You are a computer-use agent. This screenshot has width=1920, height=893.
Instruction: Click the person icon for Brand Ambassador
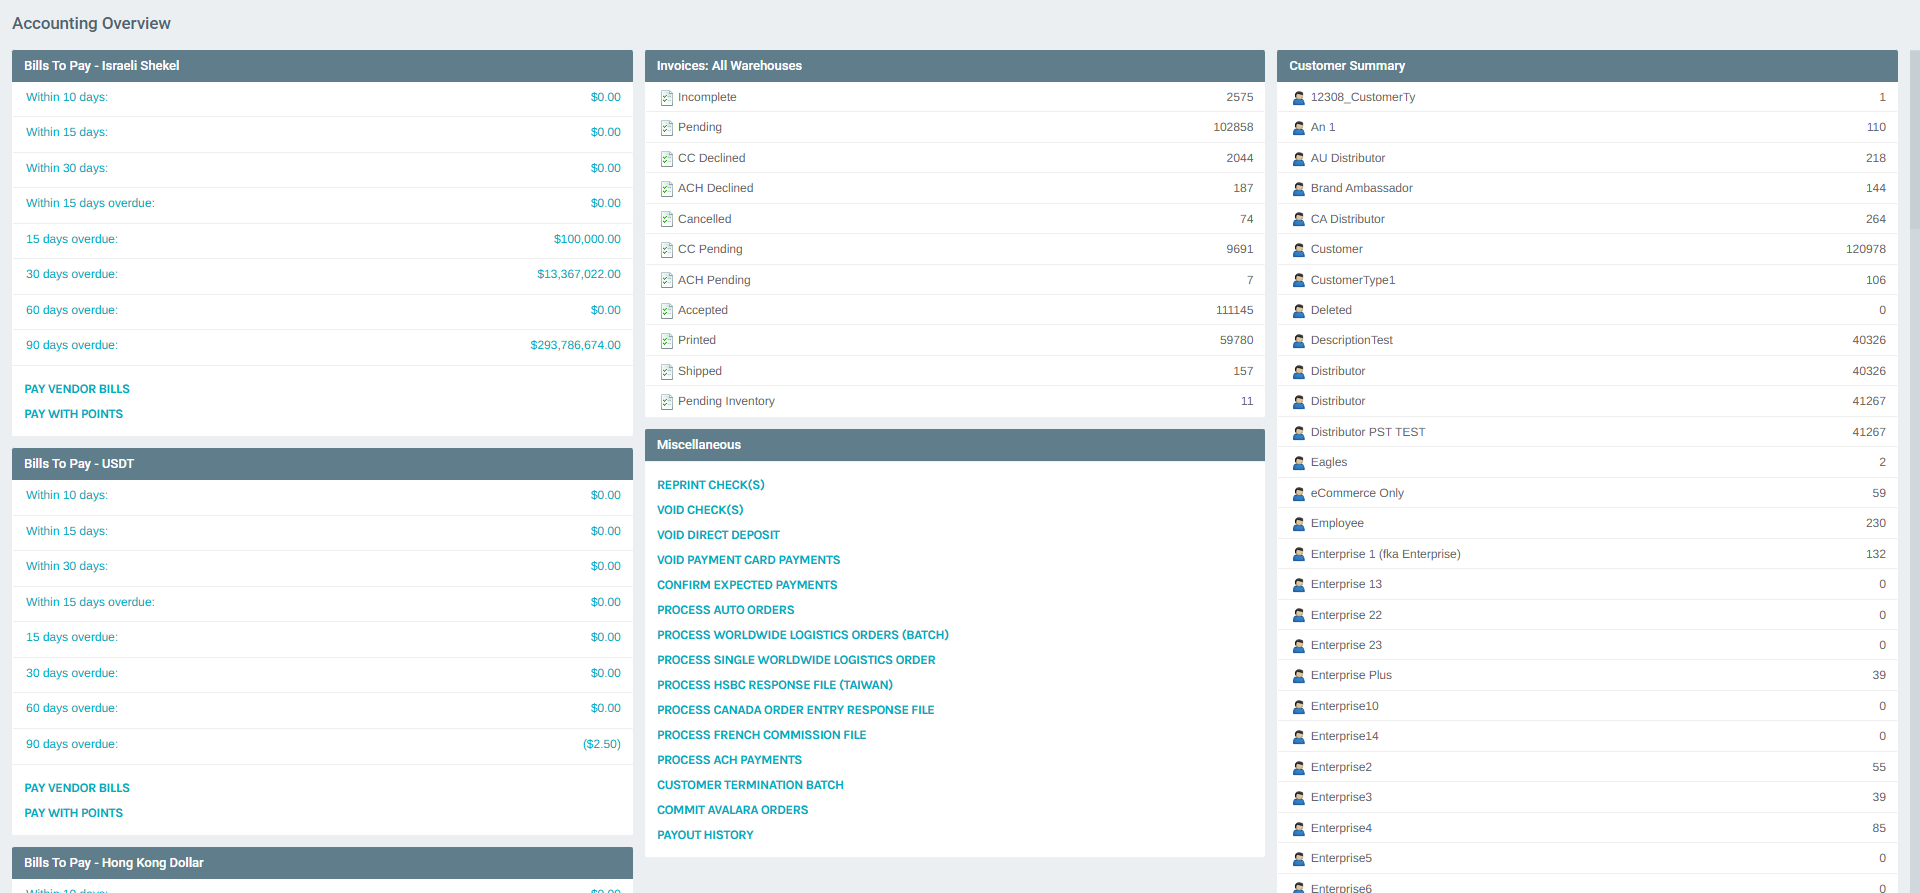[1298, 189]
